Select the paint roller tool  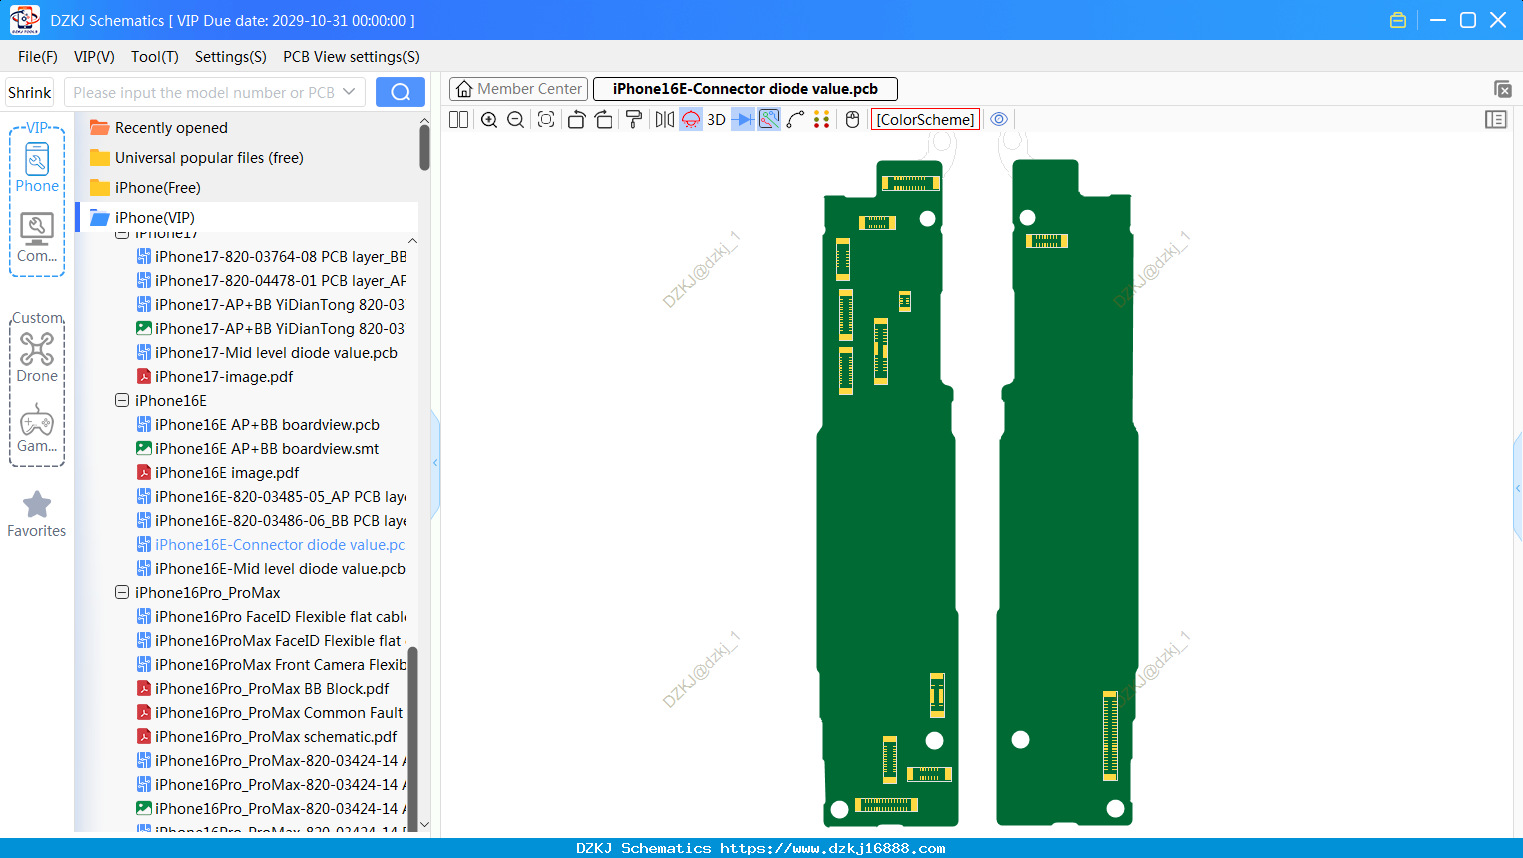click(634, 120)
